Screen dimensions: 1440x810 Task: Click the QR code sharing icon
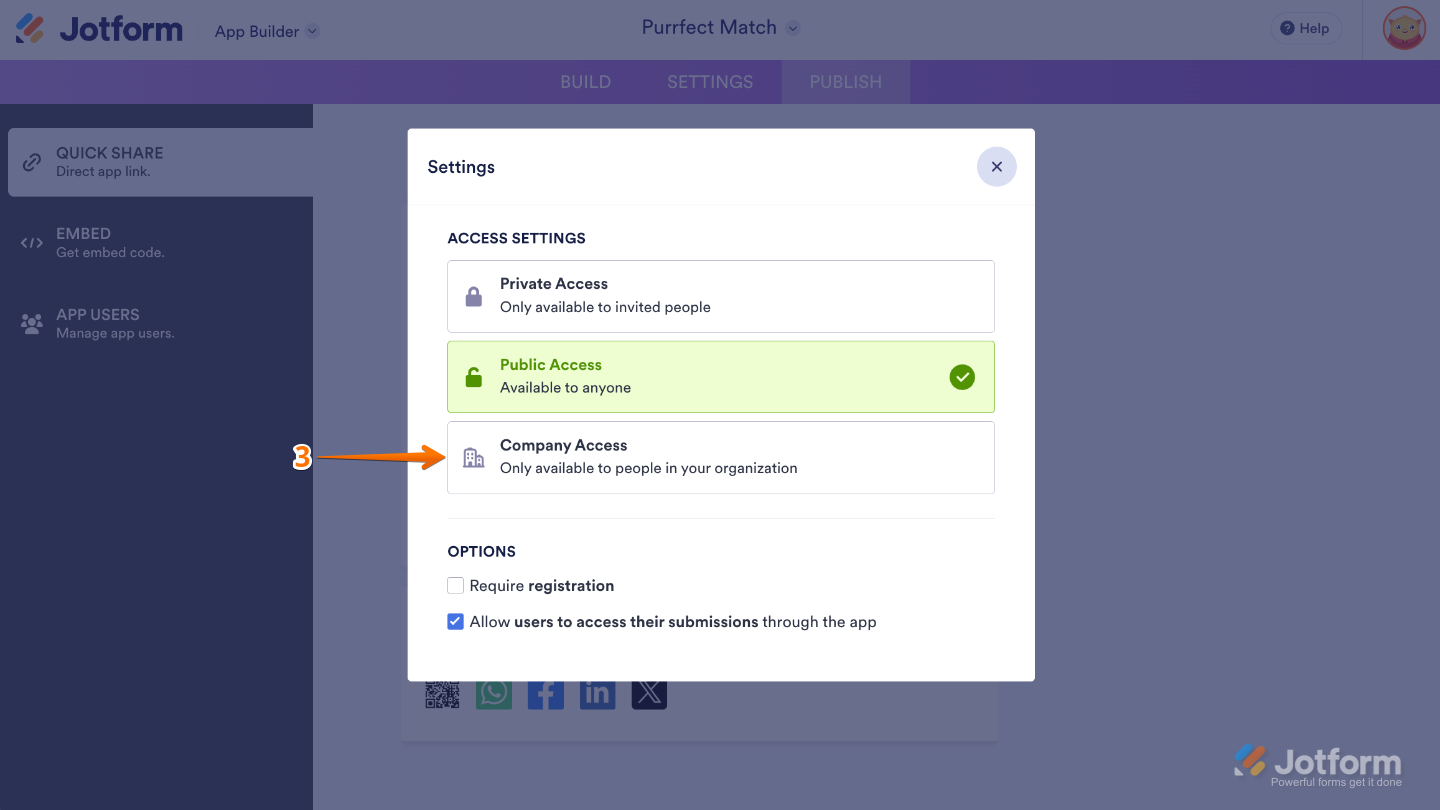click(x=443, y=691)
